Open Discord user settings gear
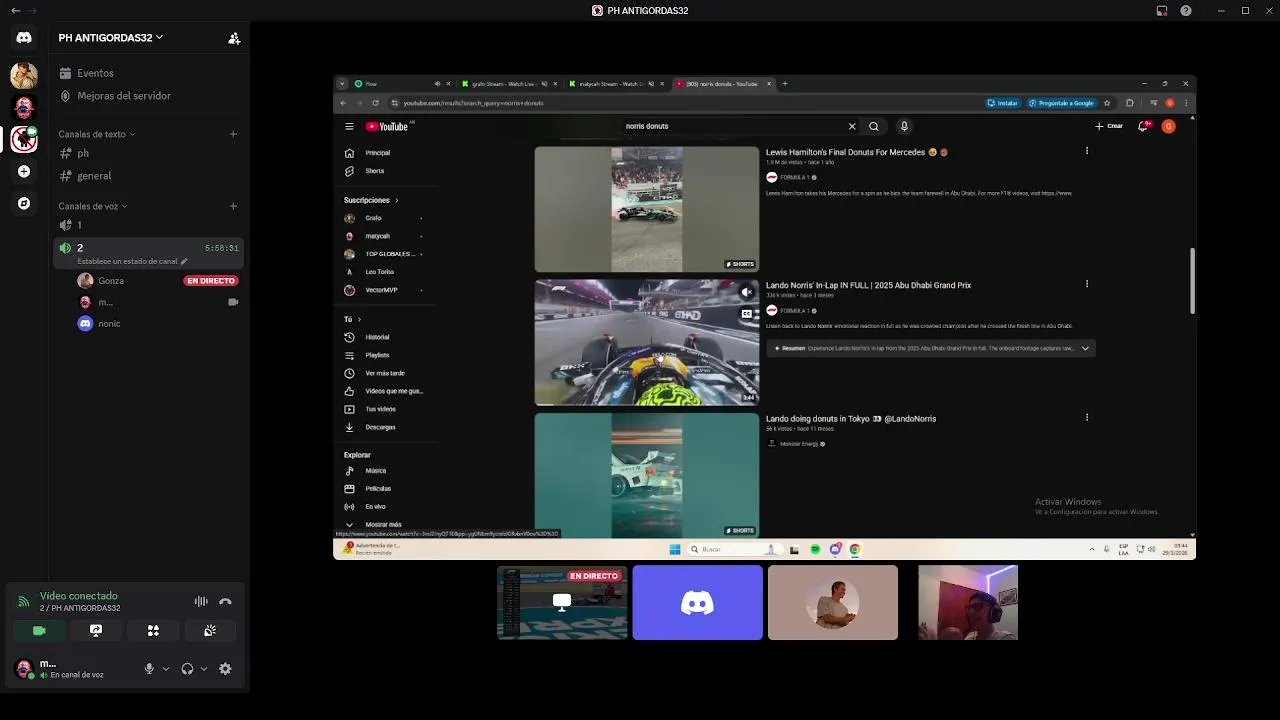This screenshot has width=1280, height=720. 225,669
